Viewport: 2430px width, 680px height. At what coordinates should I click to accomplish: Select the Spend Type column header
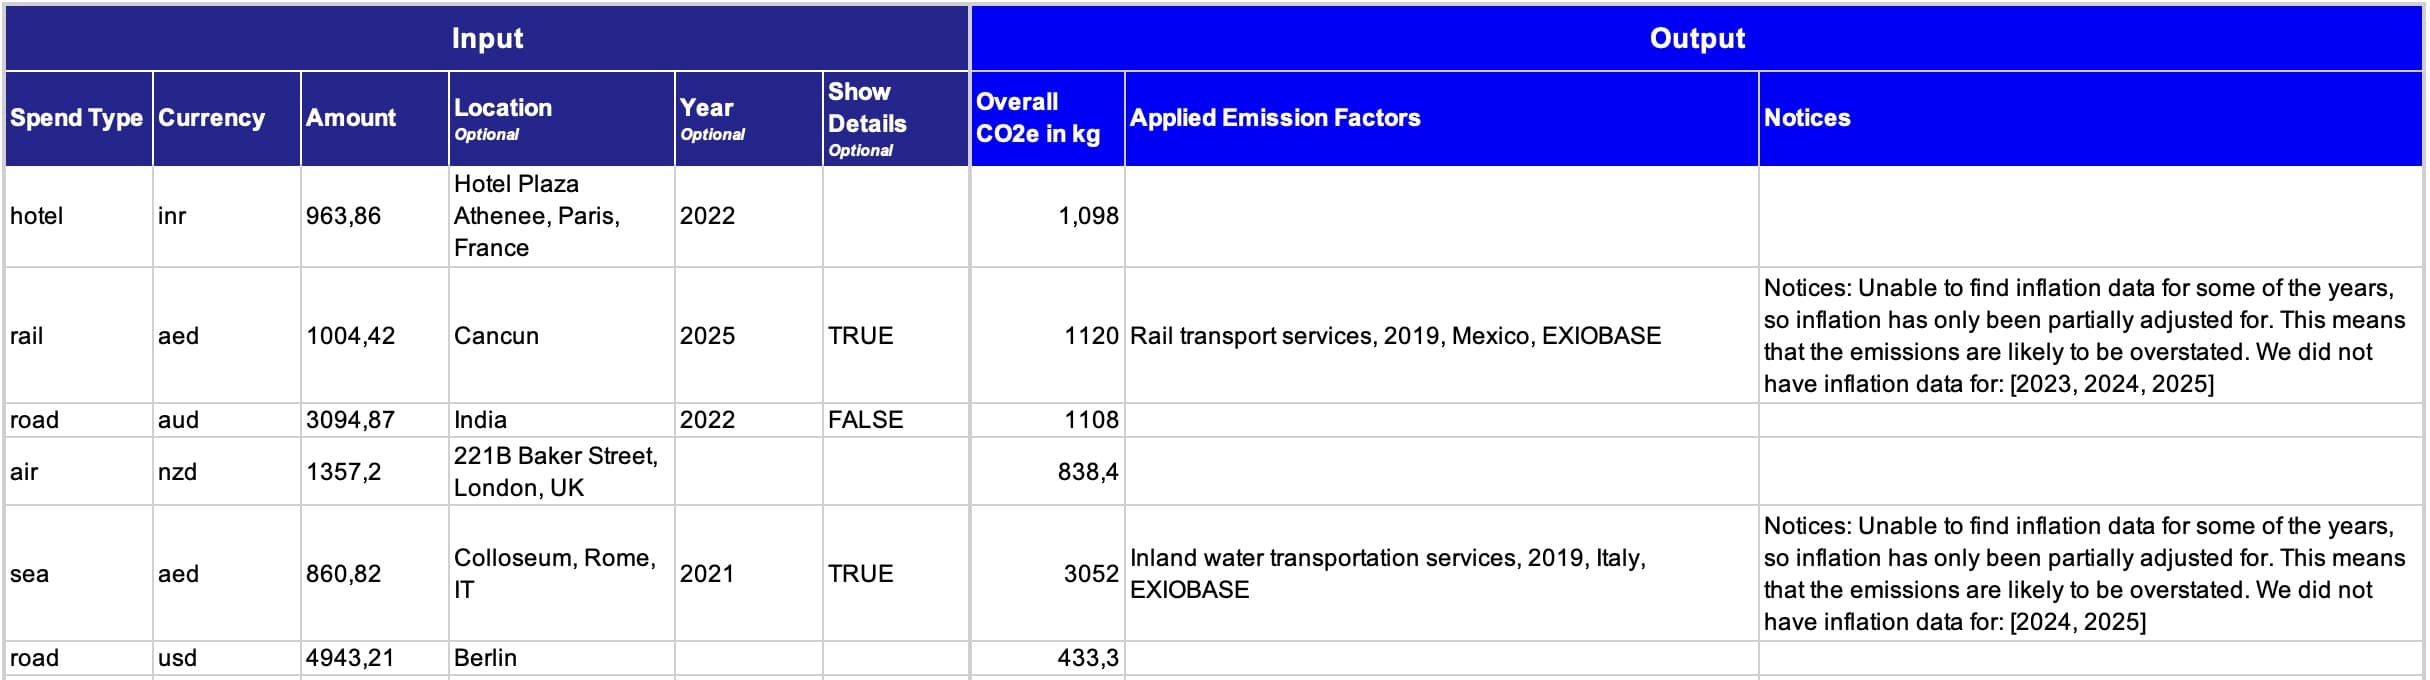[x=78, y=118]
